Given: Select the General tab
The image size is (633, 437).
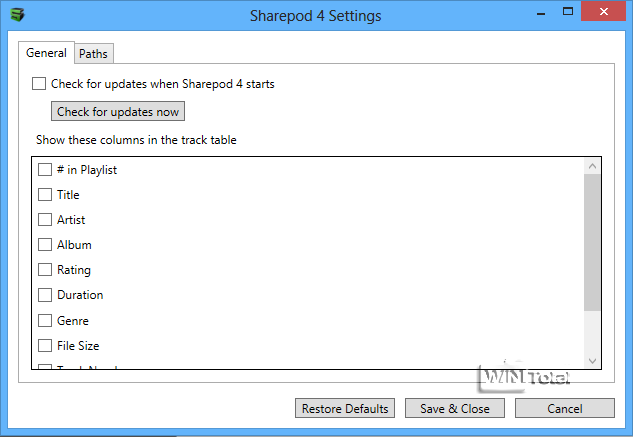Looking at the screenshot, I should pos(46,53).
